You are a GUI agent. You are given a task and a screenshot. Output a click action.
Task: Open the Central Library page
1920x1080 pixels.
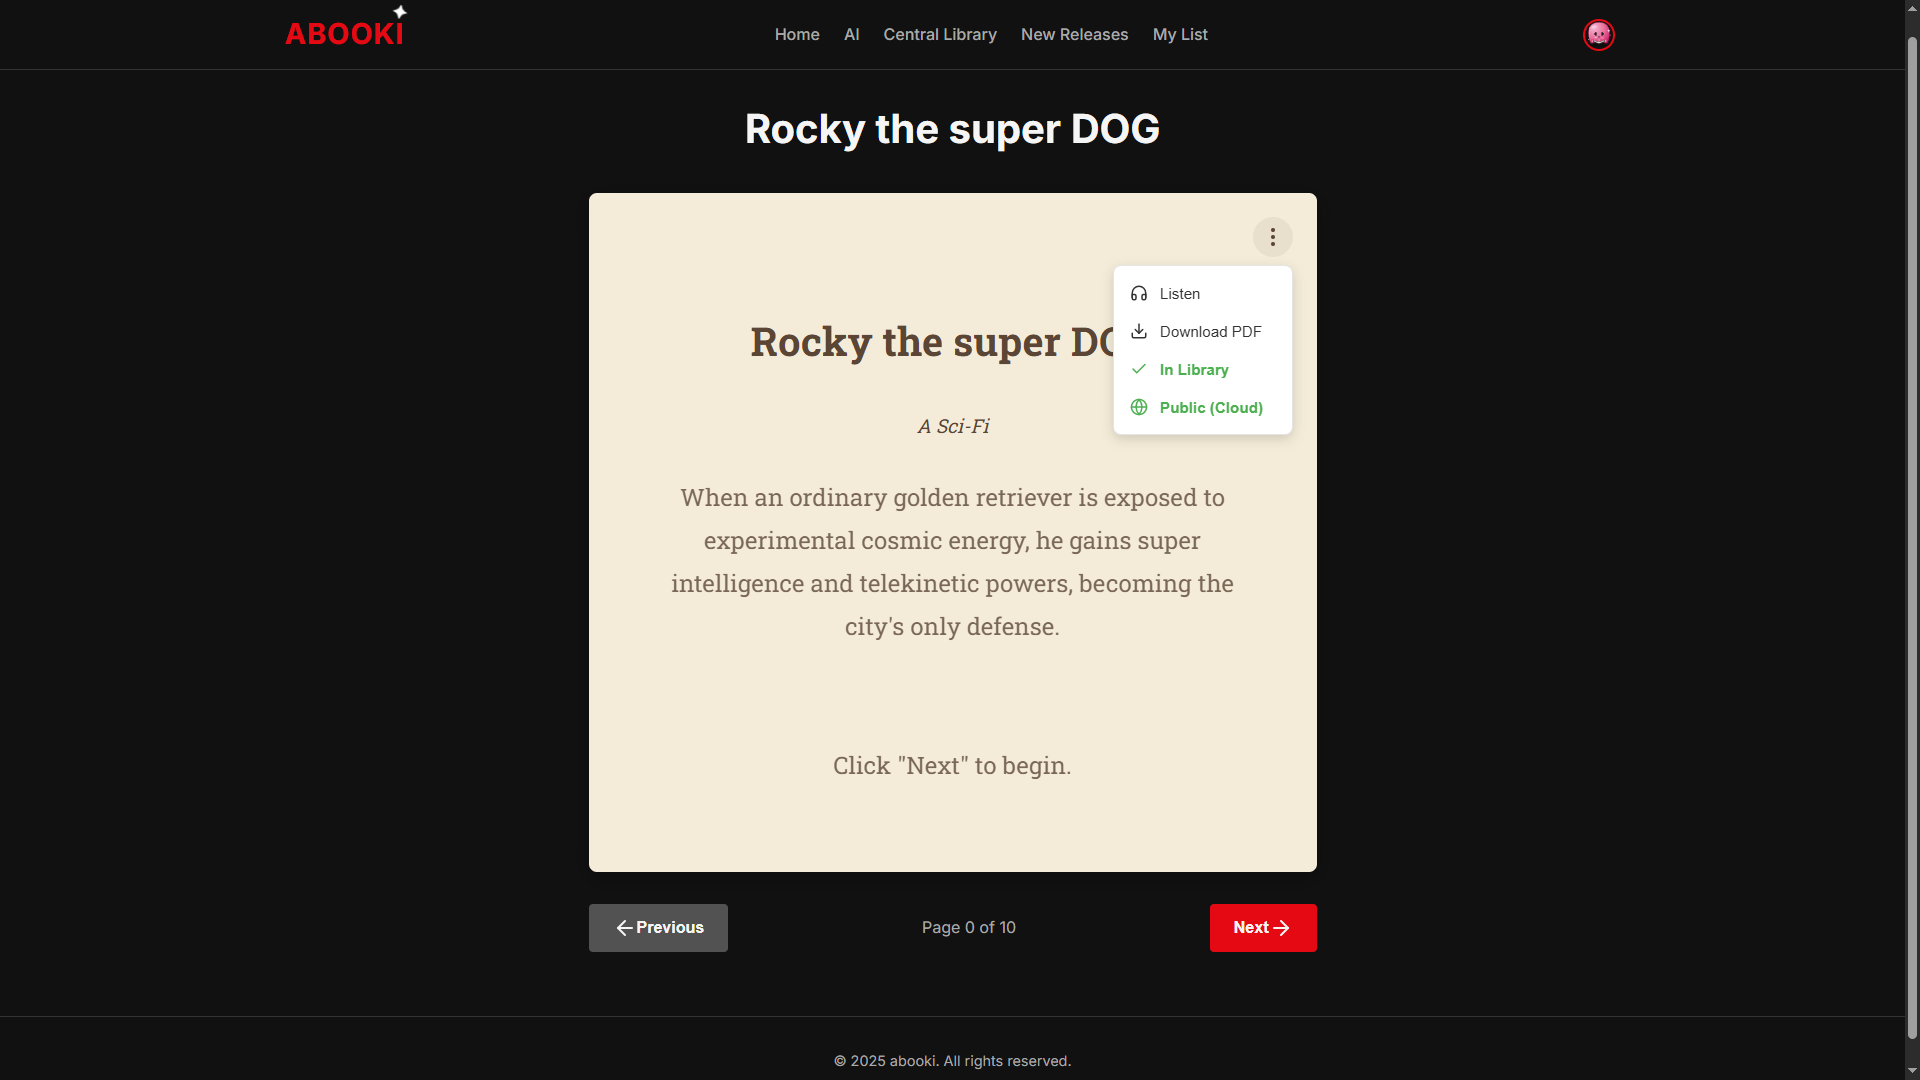(x=939, y=34)
